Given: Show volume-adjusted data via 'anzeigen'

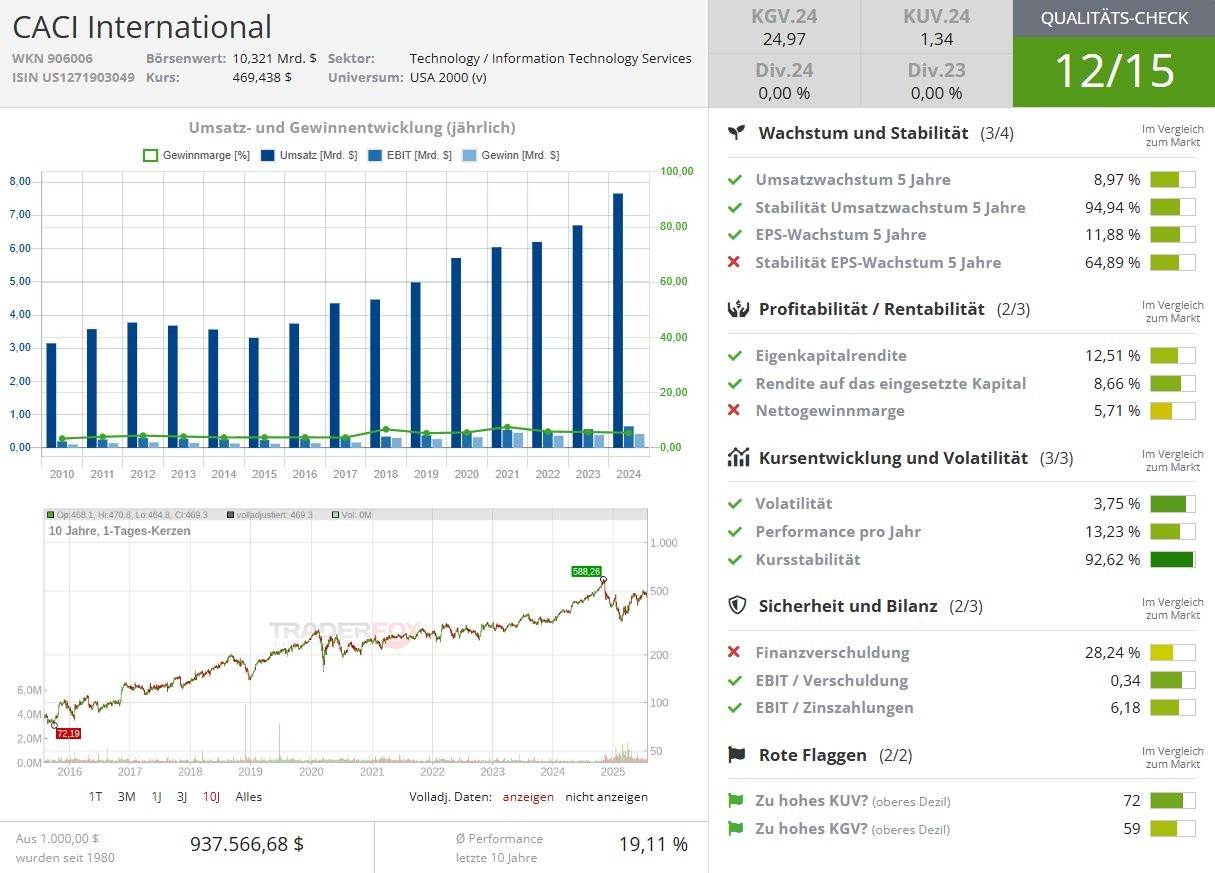Looking at the screenshot, I should [x=528, y=797].
